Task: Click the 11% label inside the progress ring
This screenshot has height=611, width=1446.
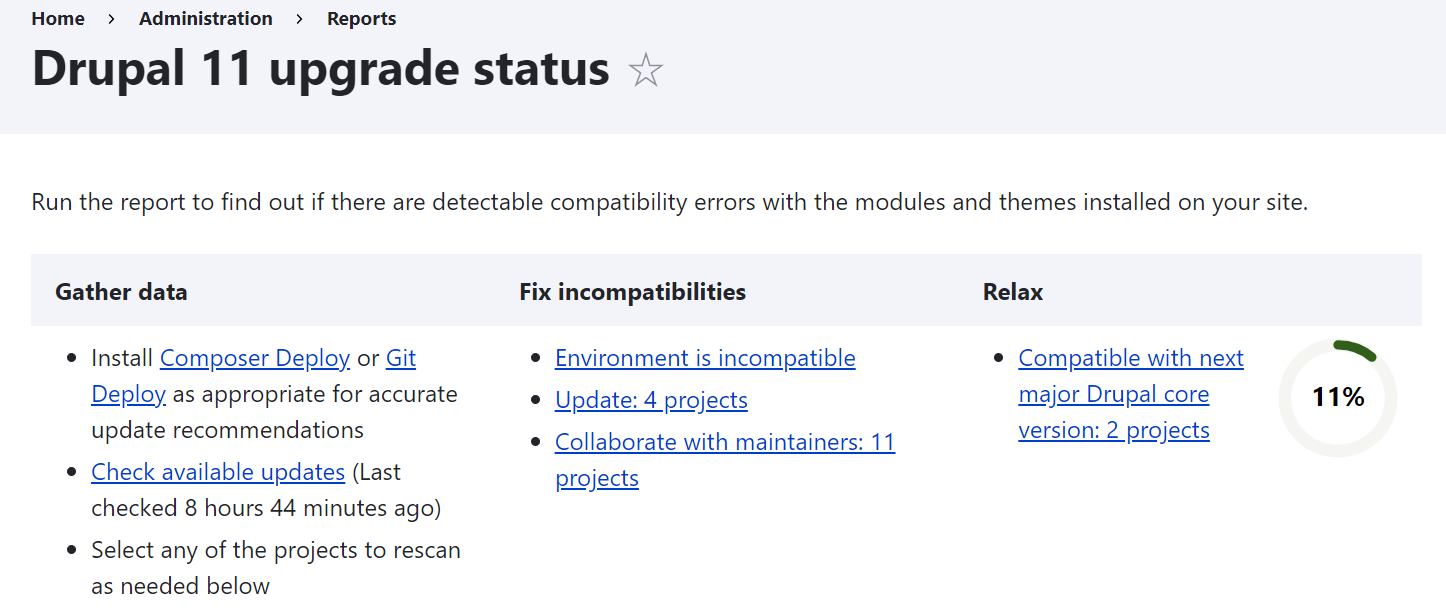Action: pos(1338,396)
